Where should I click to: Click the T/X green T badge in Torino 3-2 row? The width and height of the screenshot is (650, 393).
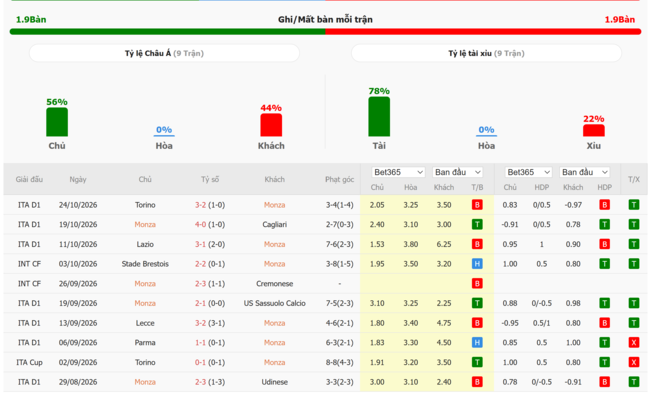(634, 205)
